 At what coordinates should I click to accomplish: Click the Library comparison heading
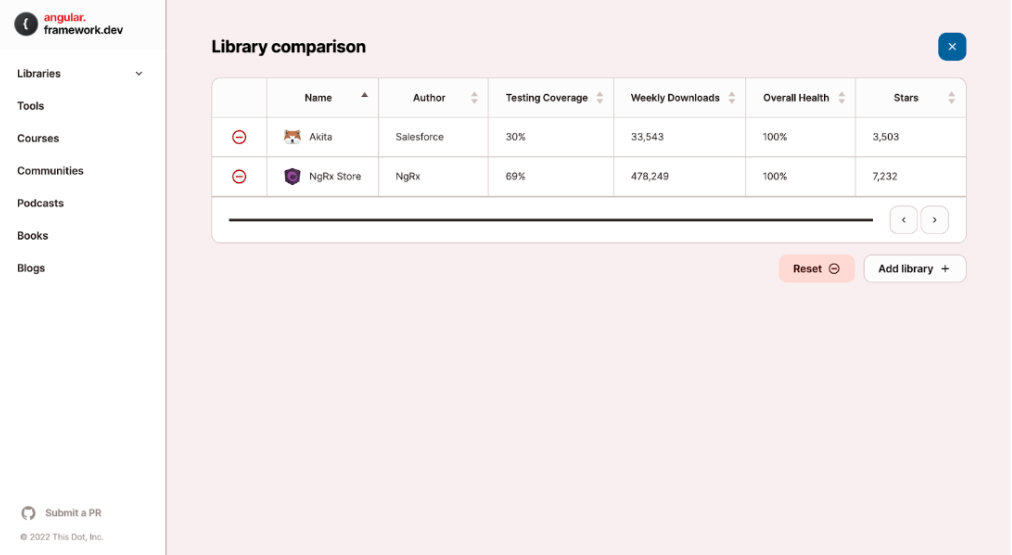[x=288, y=46]
